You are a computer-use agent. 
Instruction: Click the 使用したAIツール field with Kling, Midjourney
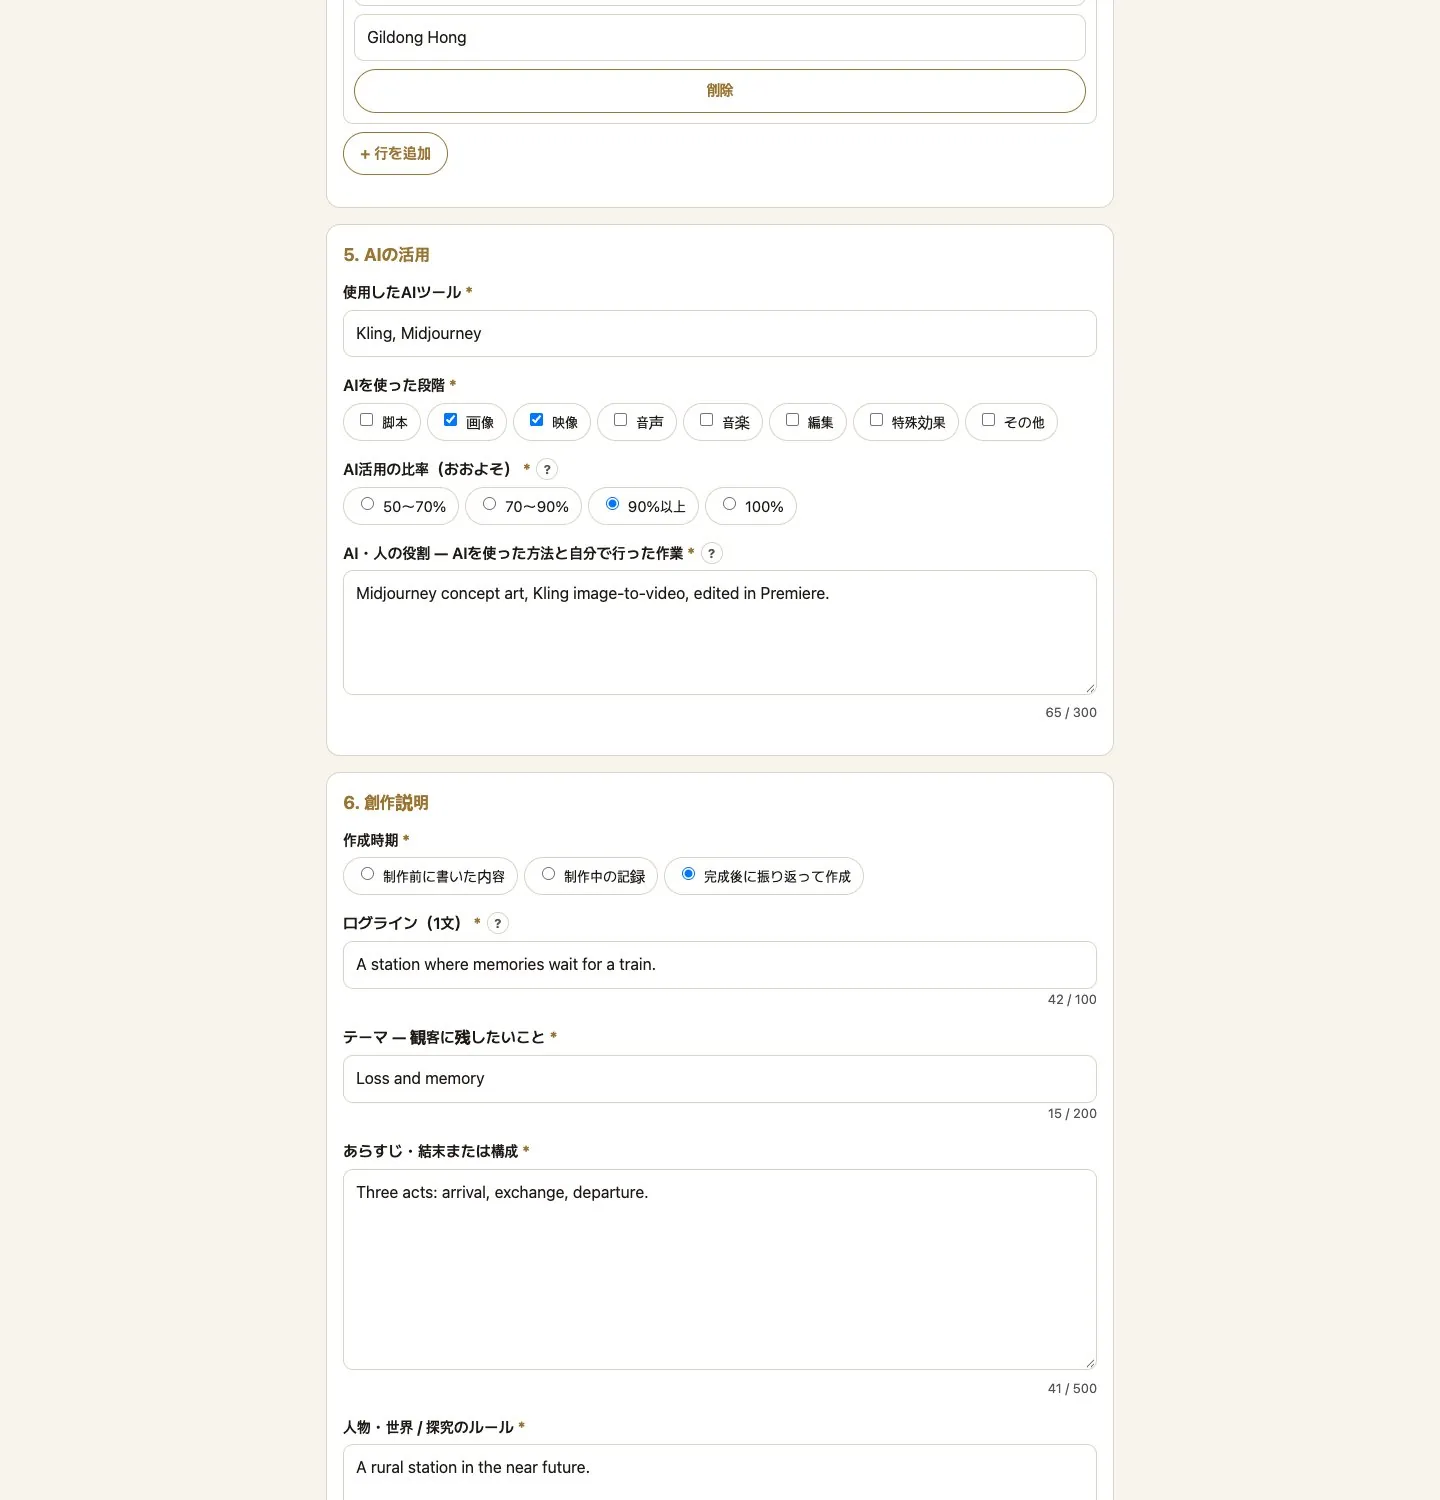click(x=720, y=334)
